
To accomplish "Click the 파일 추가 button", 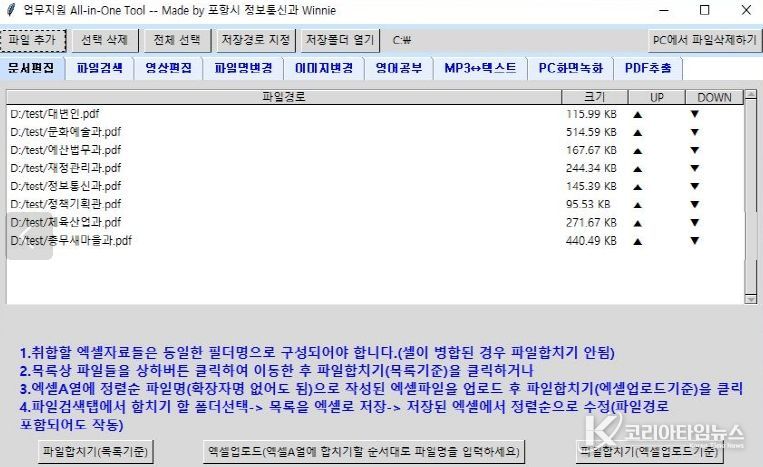I will pyautogui.click(x=34, y=40).
